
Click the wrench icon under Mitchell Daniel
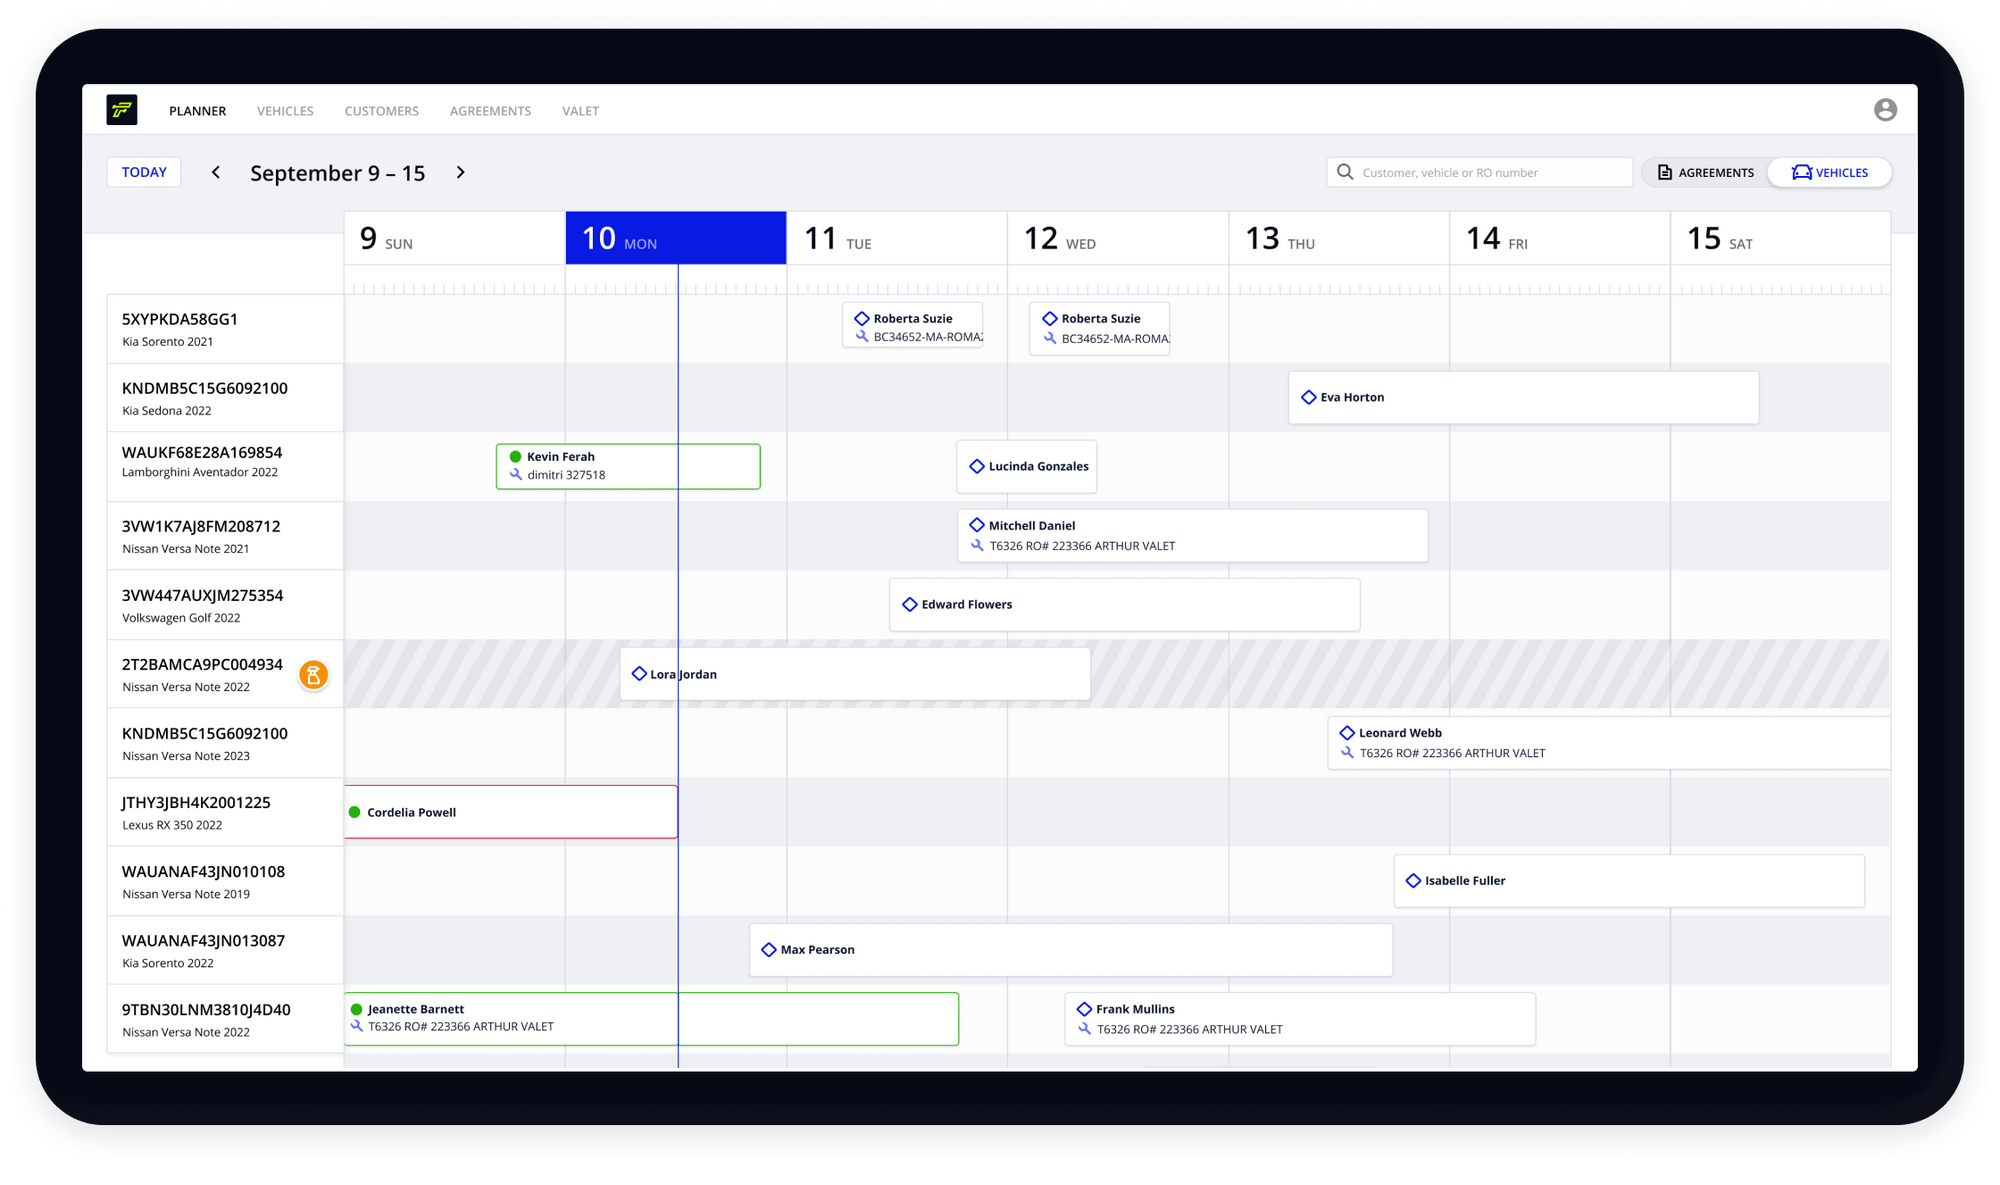[x=977, y=546]
